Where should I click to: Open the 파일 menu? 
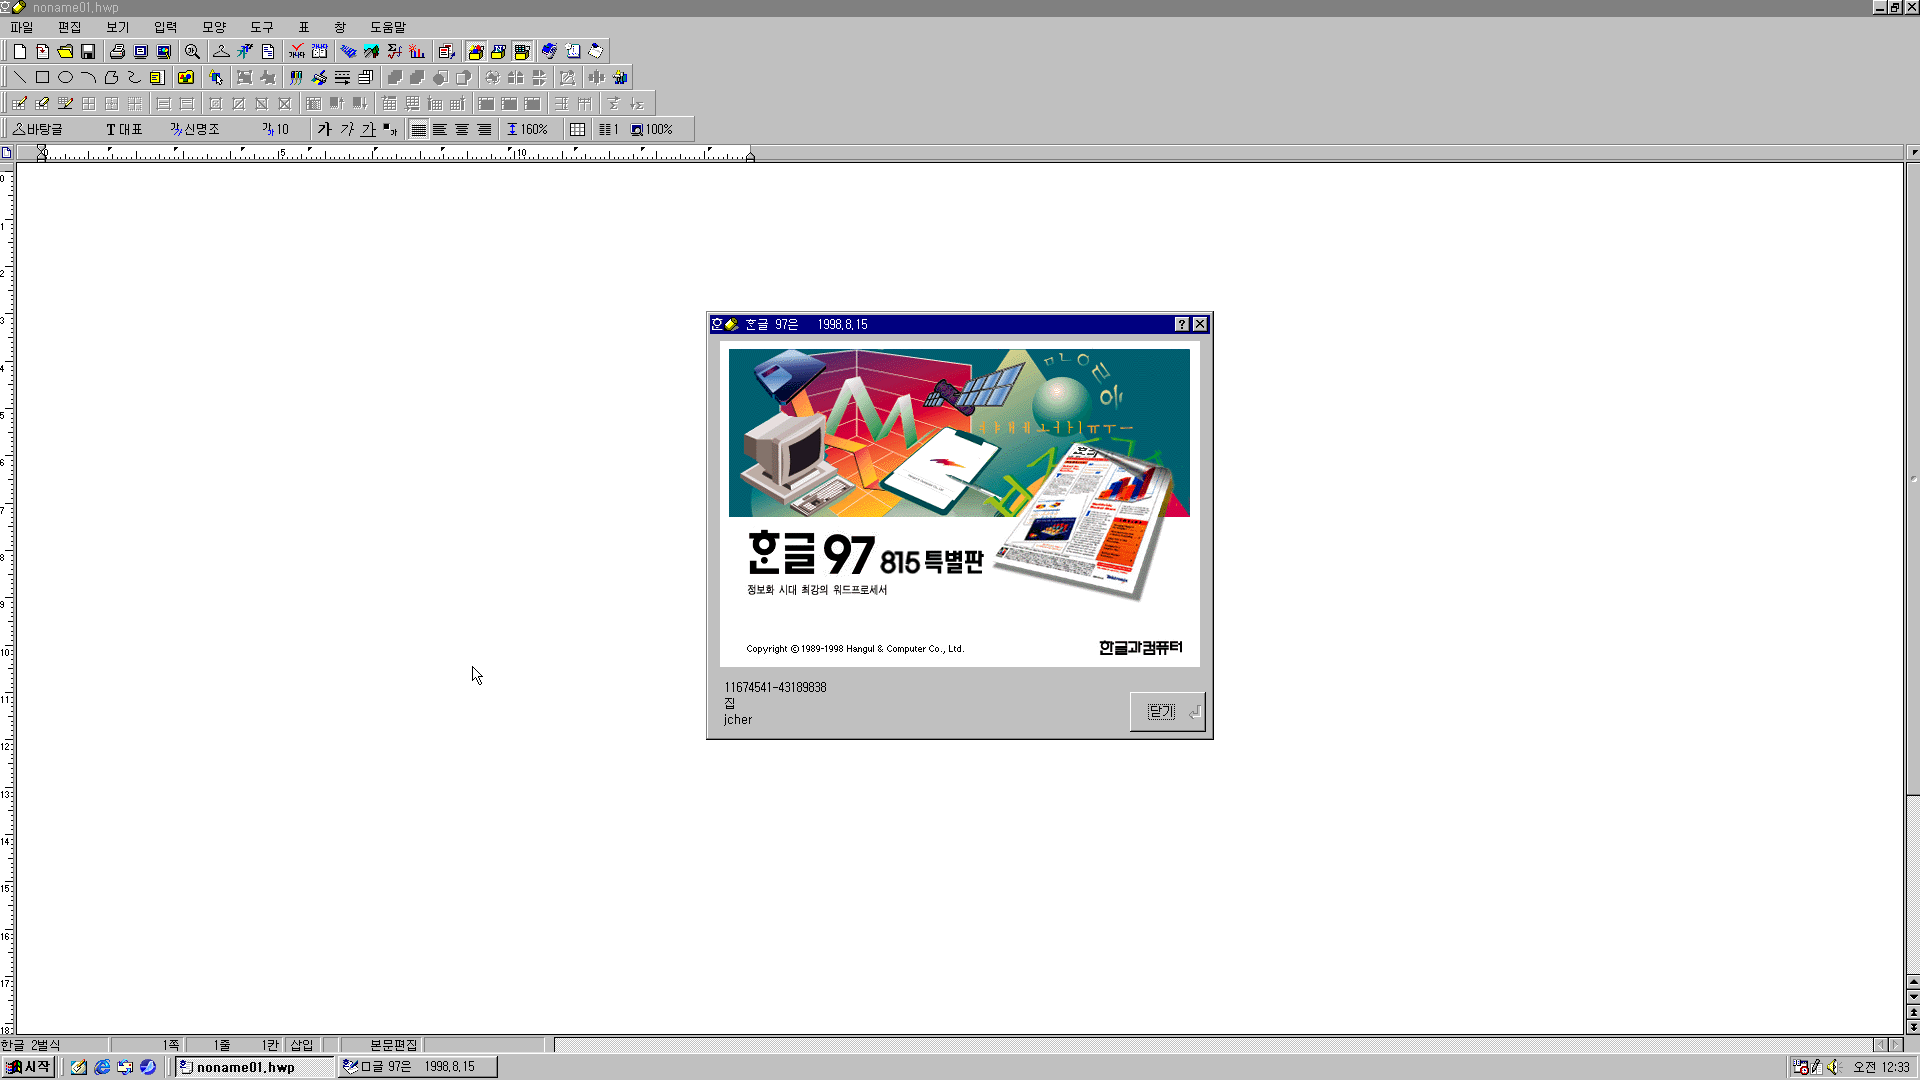[22, 27]
